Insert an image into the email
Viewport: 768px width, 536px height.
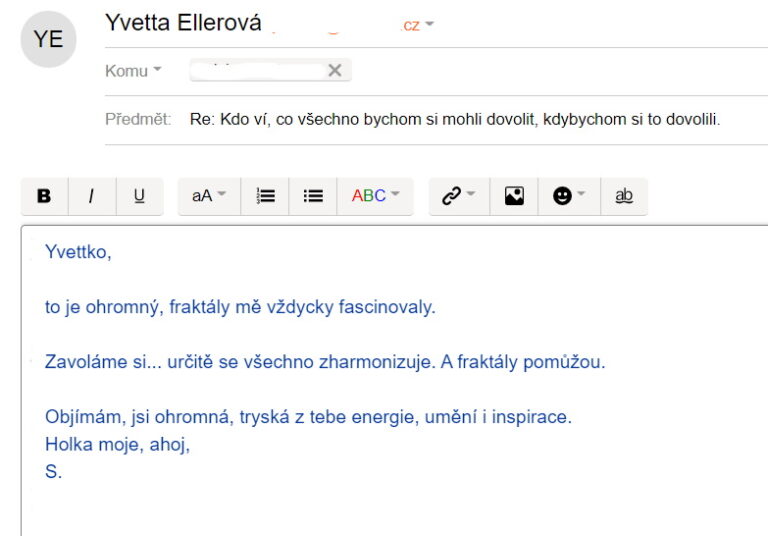514,196
